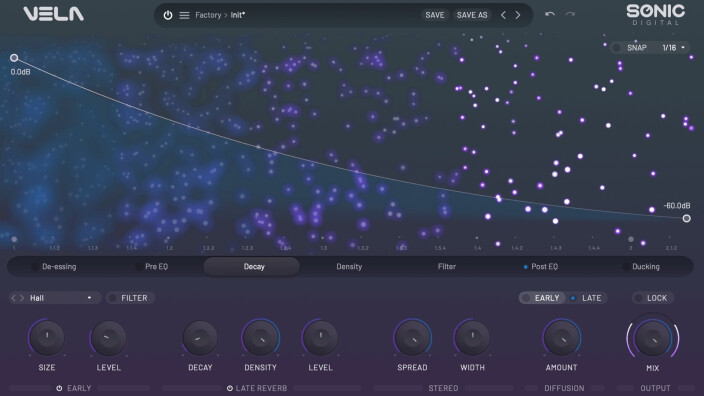Click the -60.0dB decay curve end handle
Image resolution: width=704 pixels, height=396 pixels.
click(x=686, y=219)
